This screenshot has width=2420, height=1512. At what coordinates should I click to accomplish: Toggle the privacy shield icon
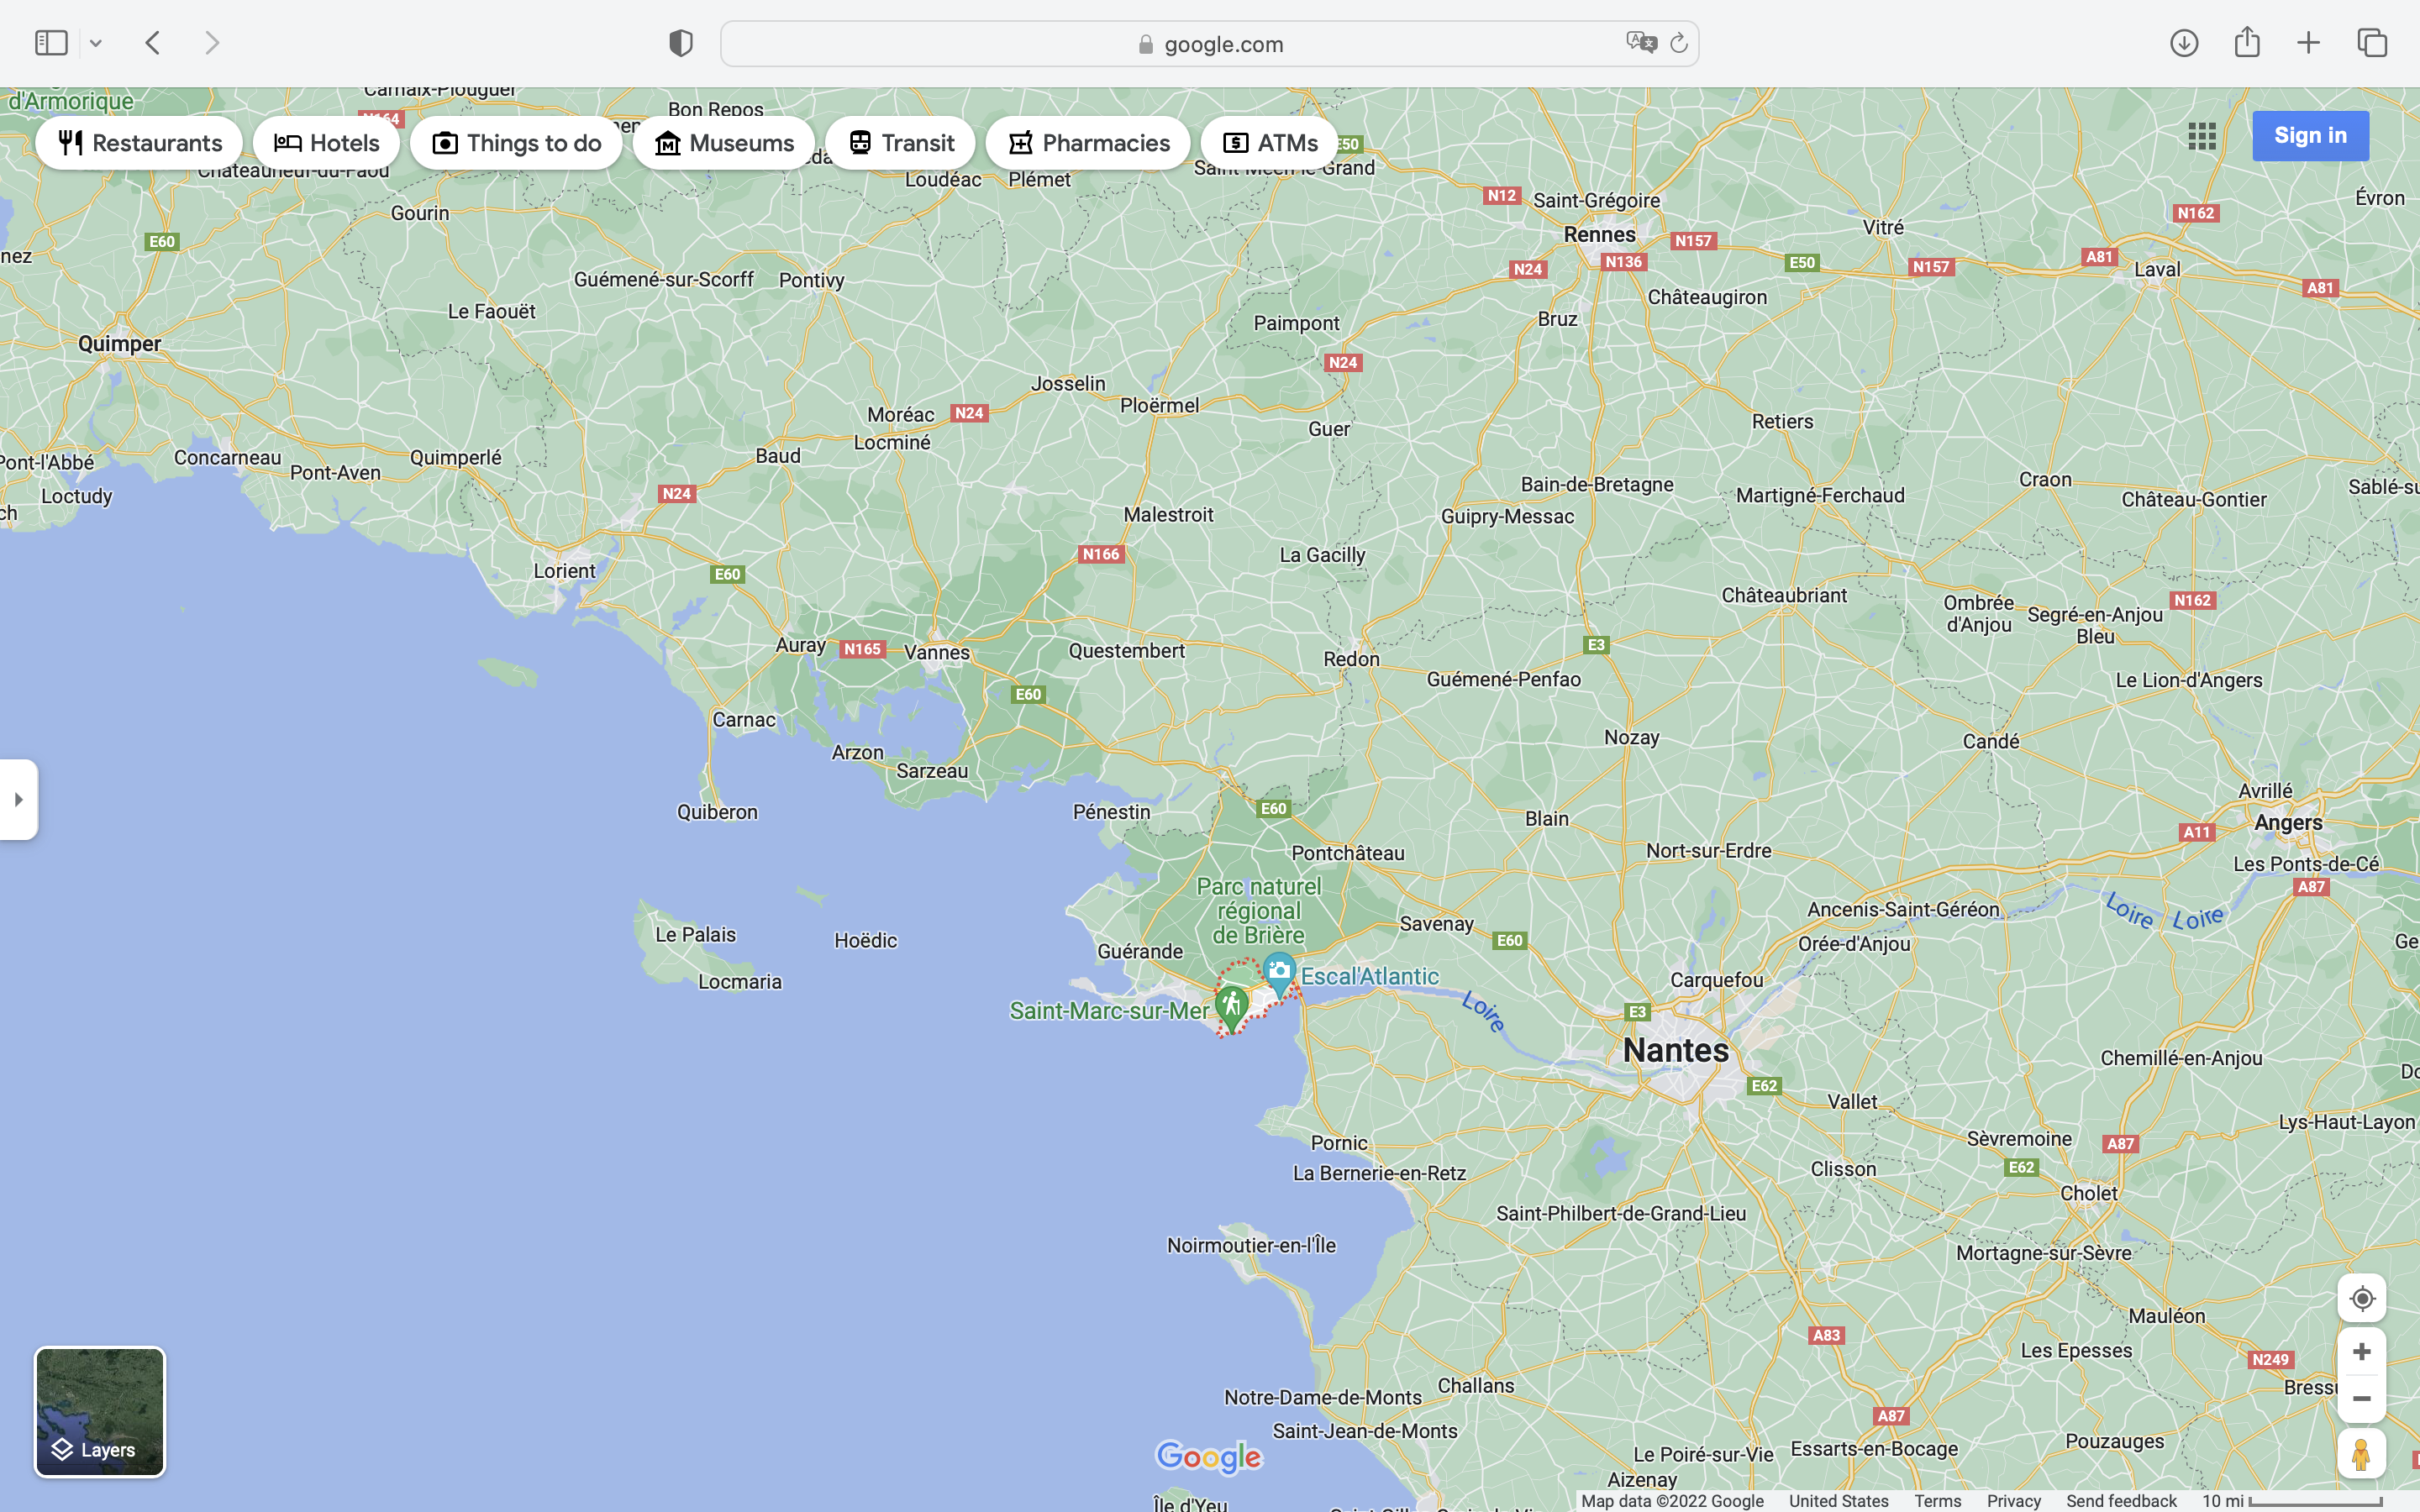tap(681, 43)
